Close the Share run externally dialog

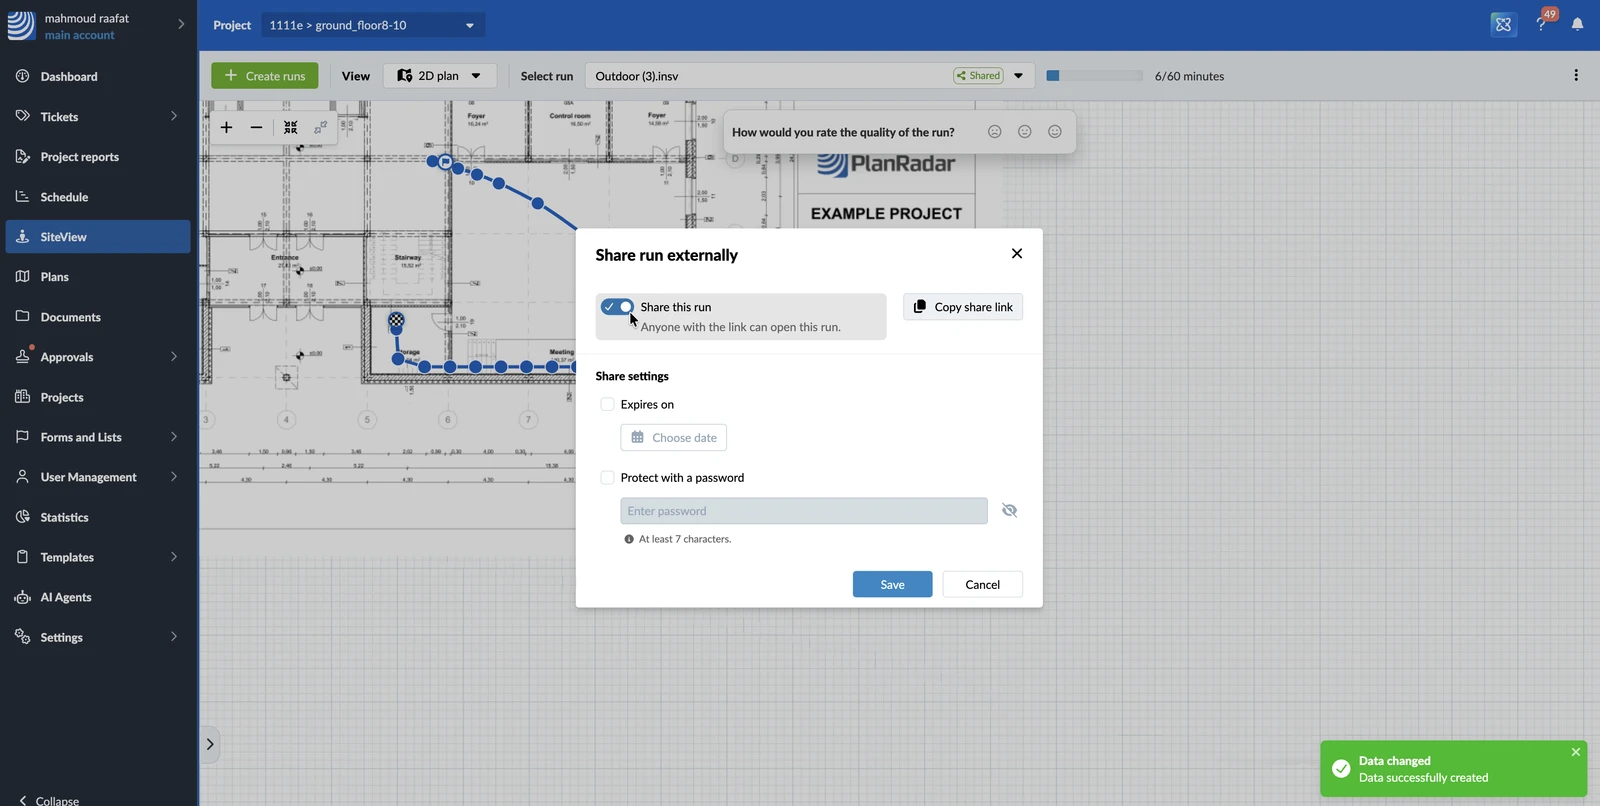click(x=1017, y=254)
